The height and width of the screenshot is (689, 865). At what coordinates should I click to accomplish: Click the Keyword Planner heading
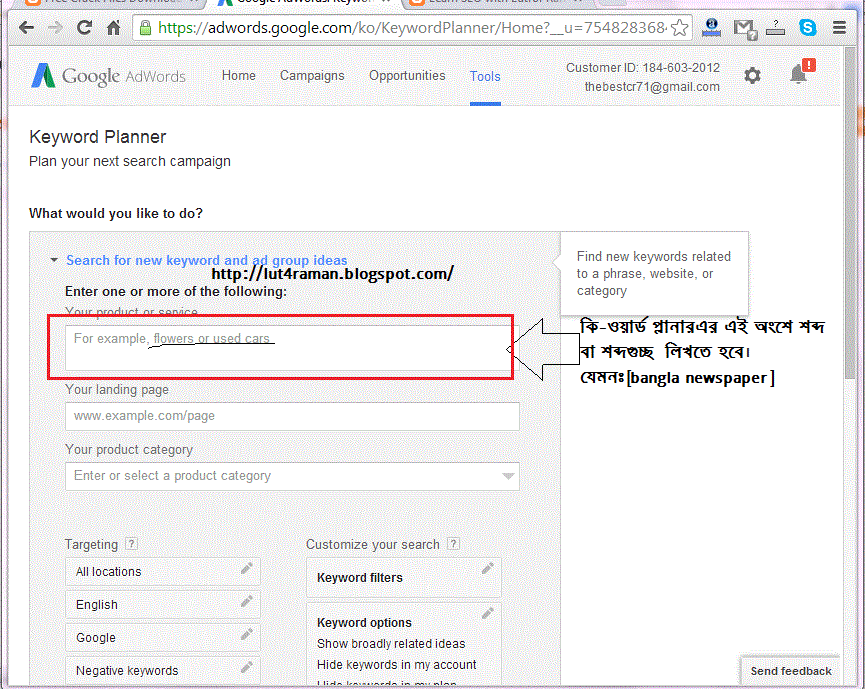(x=98, y=137)
